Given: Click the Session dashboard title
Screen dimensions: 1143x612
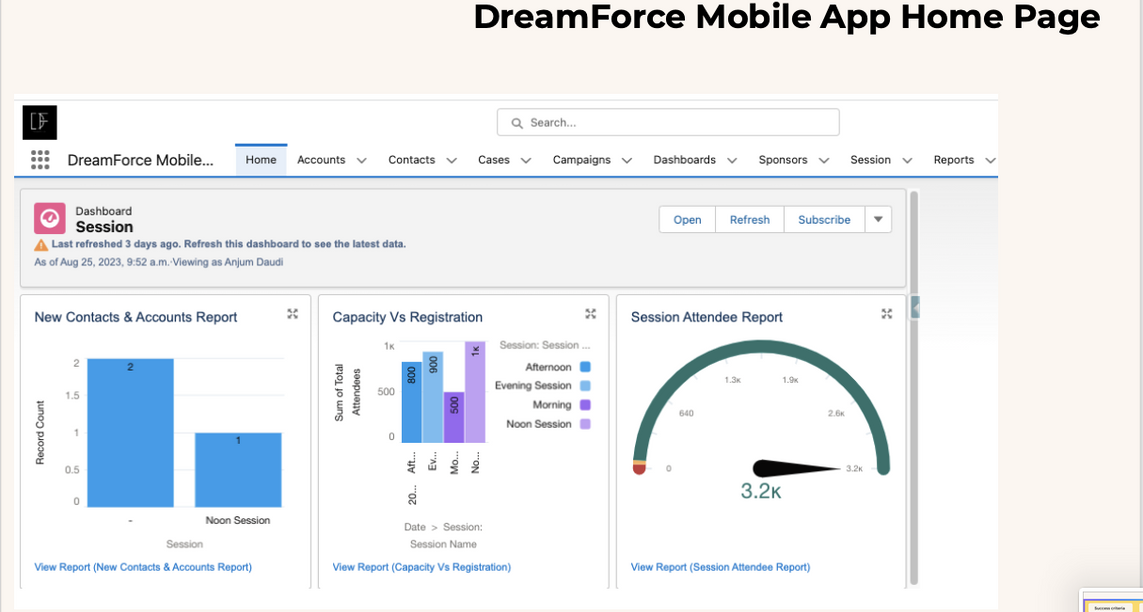Looking at the screenshot, I should 104,227.
